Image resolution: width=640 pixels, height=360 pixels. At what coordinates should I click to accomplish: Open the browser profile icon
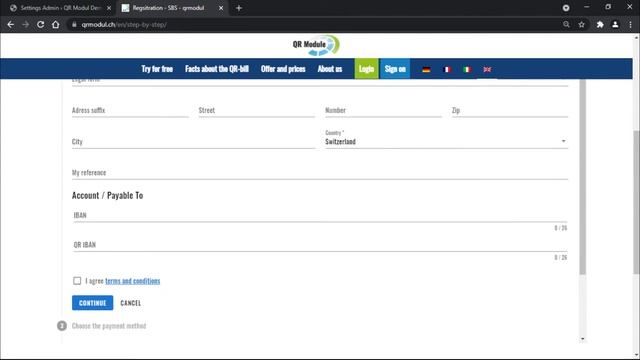point(615,24)
